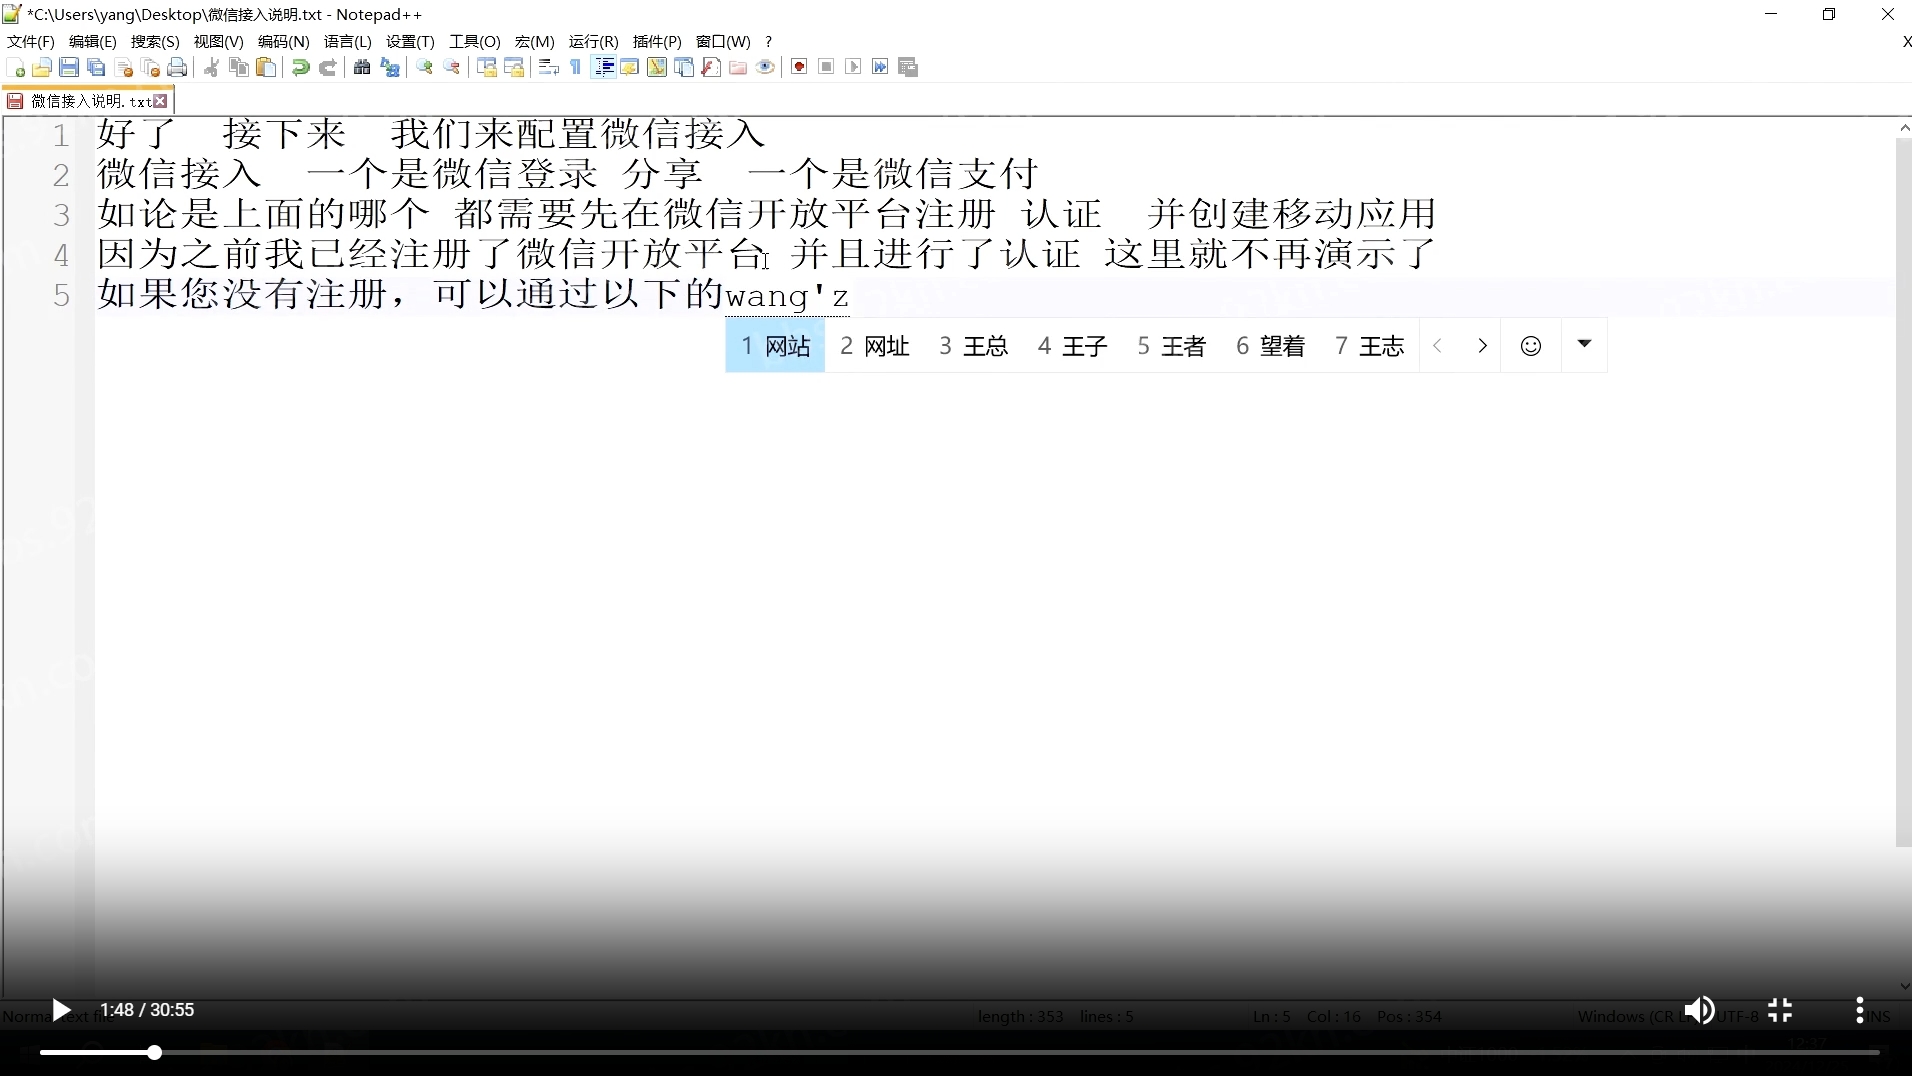
Task: Click the Zoom Out magnifier icon
Action: [x=452, y=67]
